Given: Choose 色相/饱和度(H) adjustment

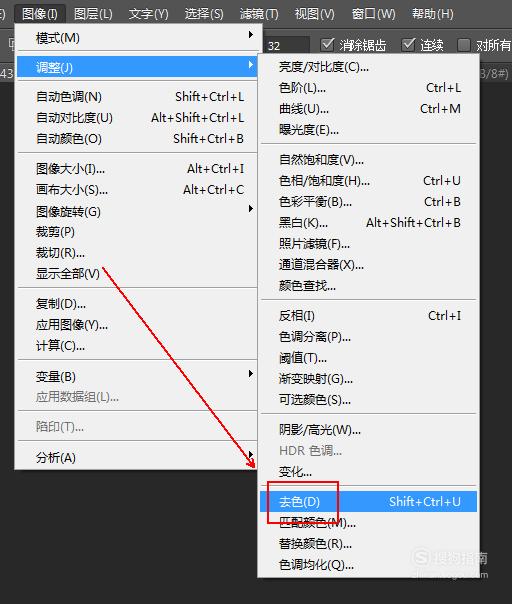Looking at the screenshot, I should coord(368,181).
